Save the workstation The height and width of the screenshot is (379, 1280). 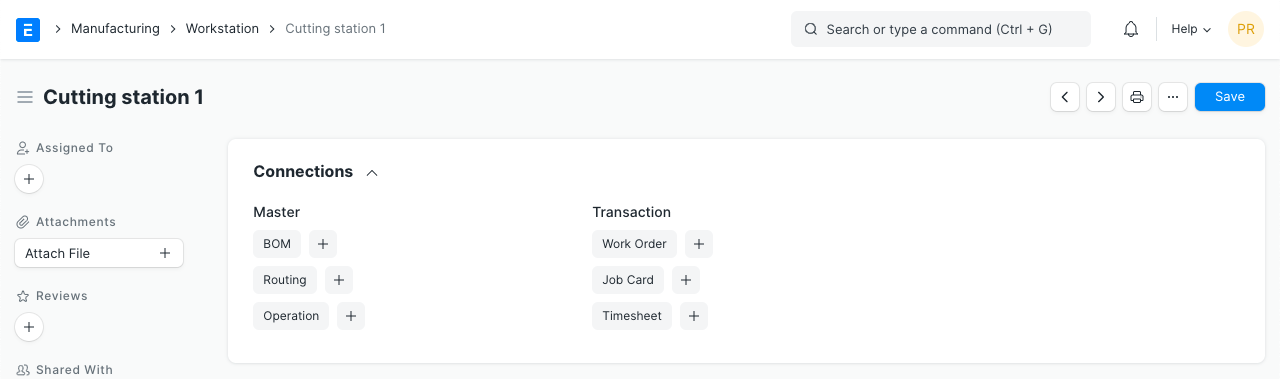(1230, 97)
